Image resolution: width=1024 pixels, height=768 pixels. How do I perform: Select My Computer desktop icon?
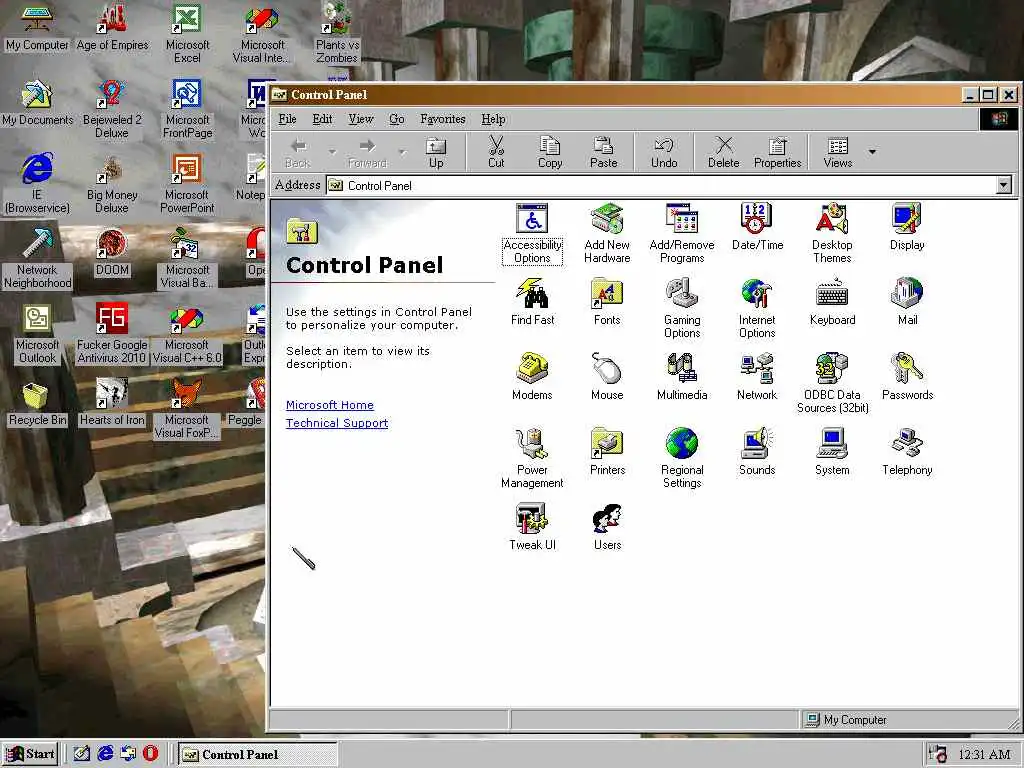point(37,27)
